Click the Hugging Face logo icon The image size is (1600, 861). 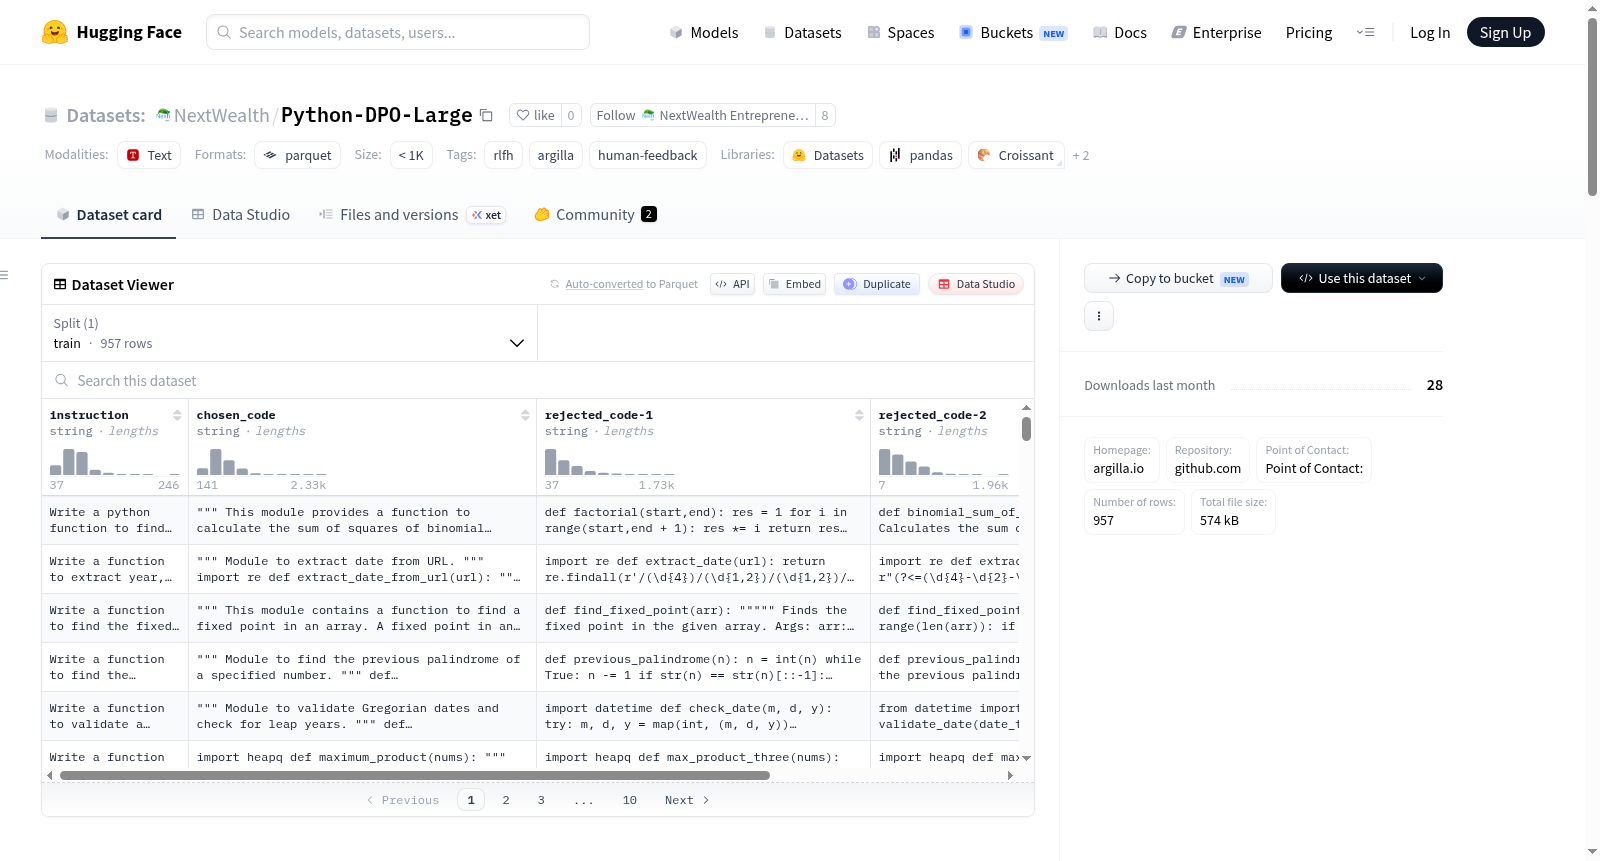click(x=55, y=32)
